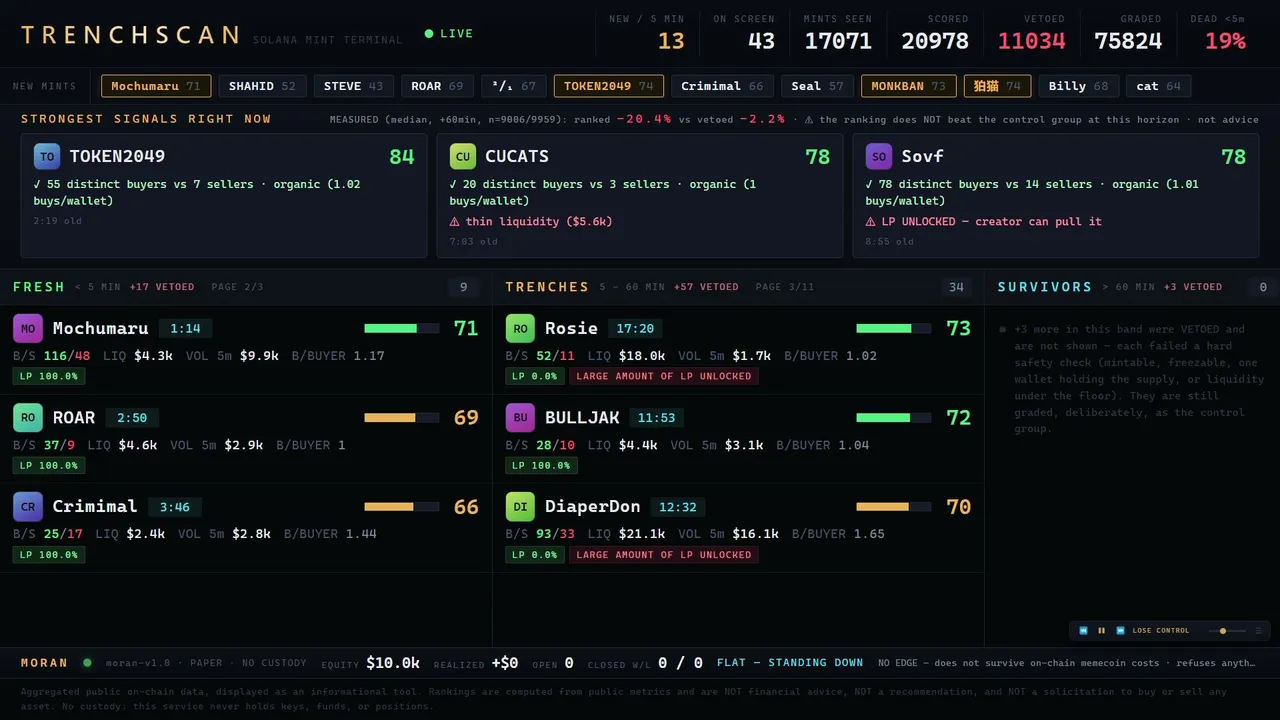This screenshot has width=1280, height=720.
Task: Click the EQUITY $10.0k value
Action: 393,663
